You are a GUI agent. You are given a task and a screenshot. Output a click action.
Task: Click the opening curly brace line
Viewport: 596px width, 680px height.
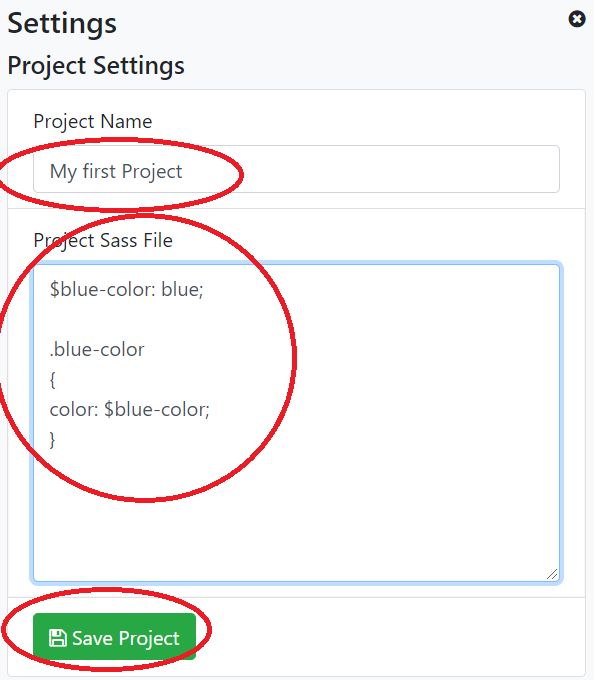click(x=52, y=380)
